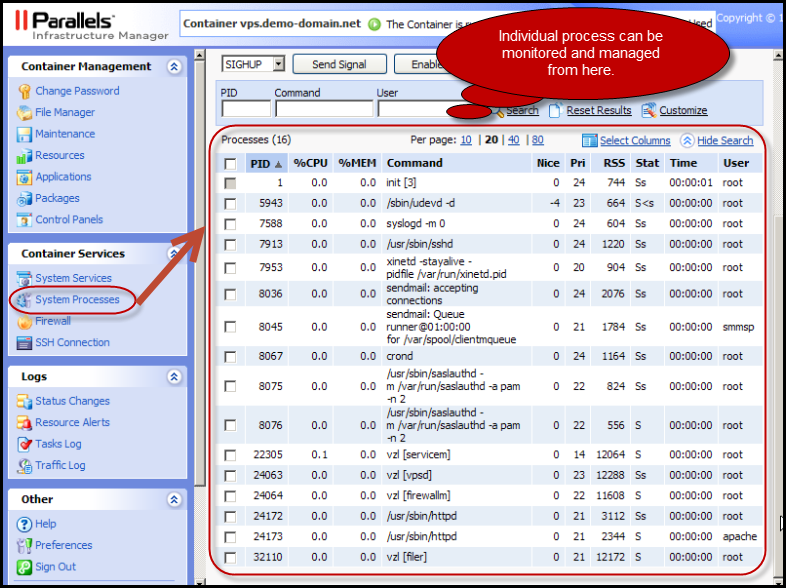786x588 pixels.
Task: Tick the select-all checkbox in table header
Action: click(x=230, y=164)
